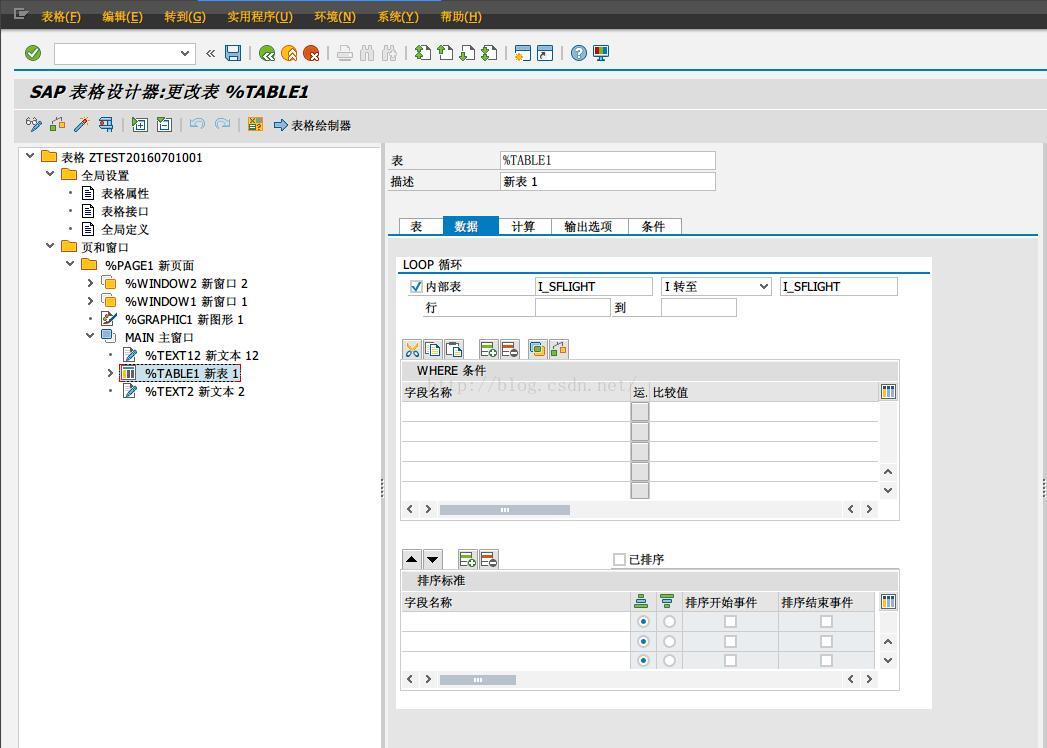The image size is (1047, 748).
Task: Collapse the MAIN 主窗口 node
Action: point(90,337)
